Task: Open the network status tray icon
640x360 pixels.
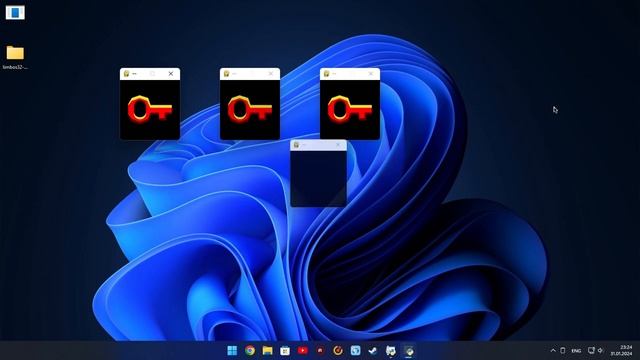Action: point(591,350)
